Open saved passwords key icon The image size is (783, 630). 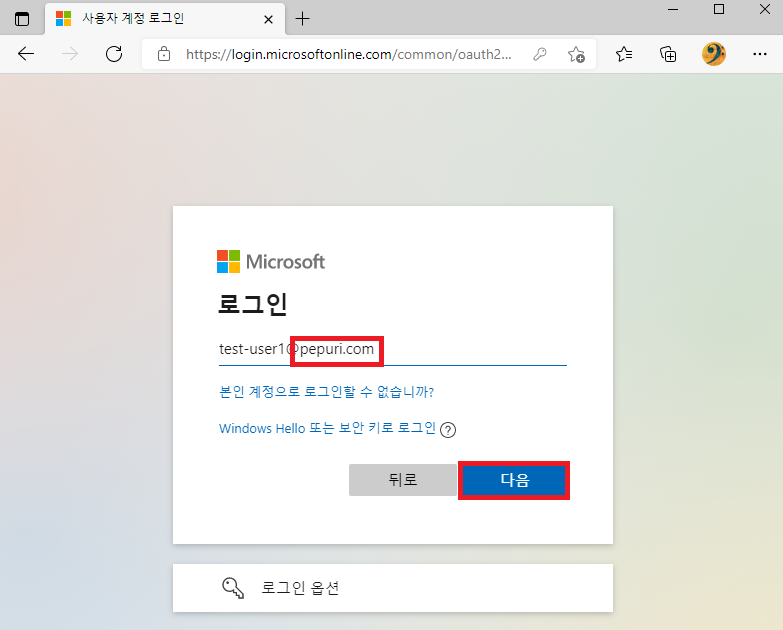click(x=539, y=54)
